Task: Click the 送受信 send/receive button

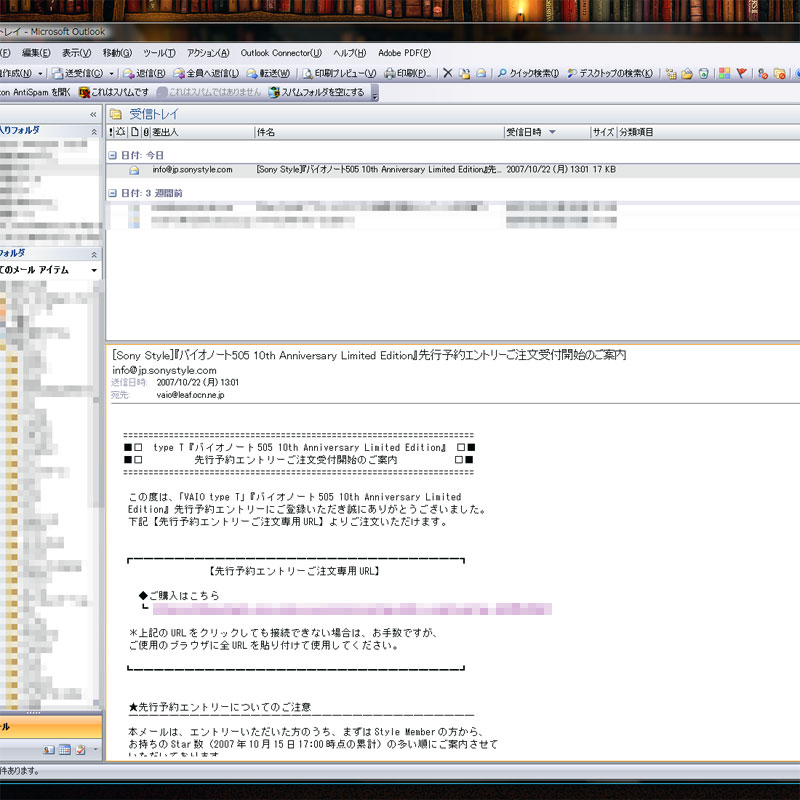Action: coord(78,73)
